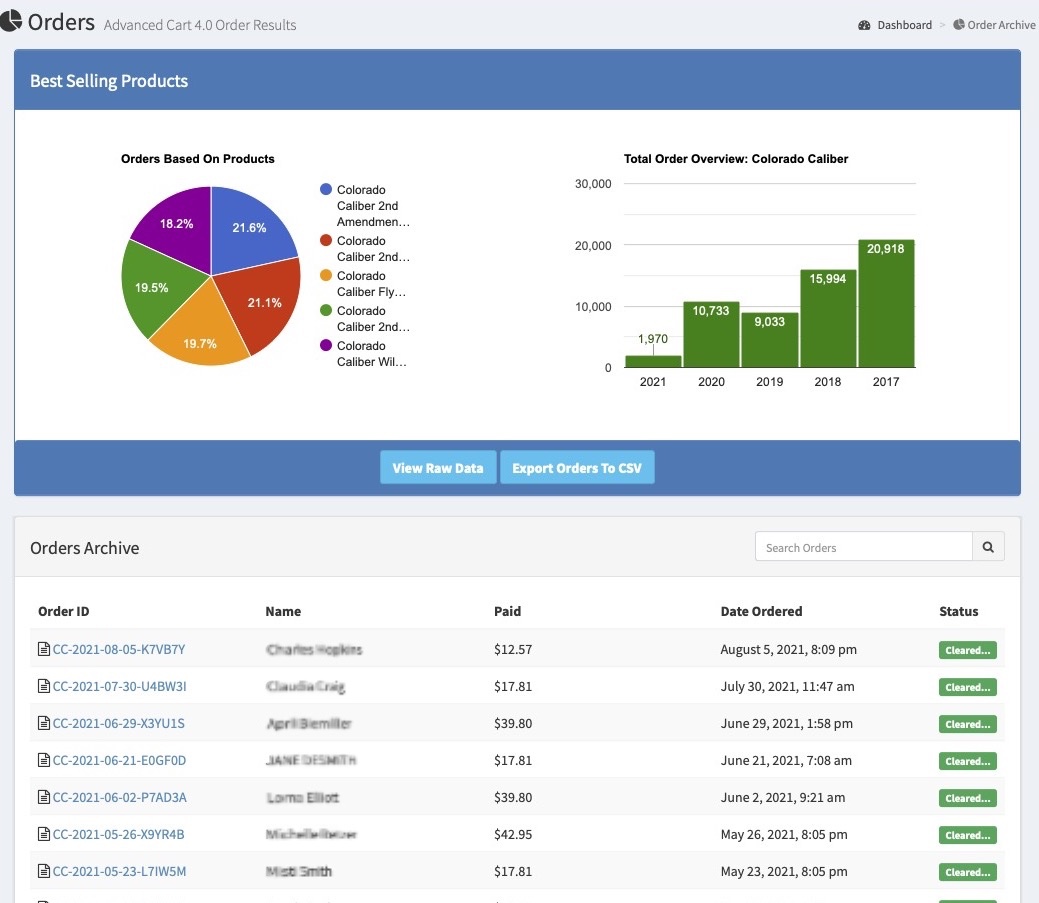
Task: Click the $12.57 paid amount
Action: tap(513, 649)
